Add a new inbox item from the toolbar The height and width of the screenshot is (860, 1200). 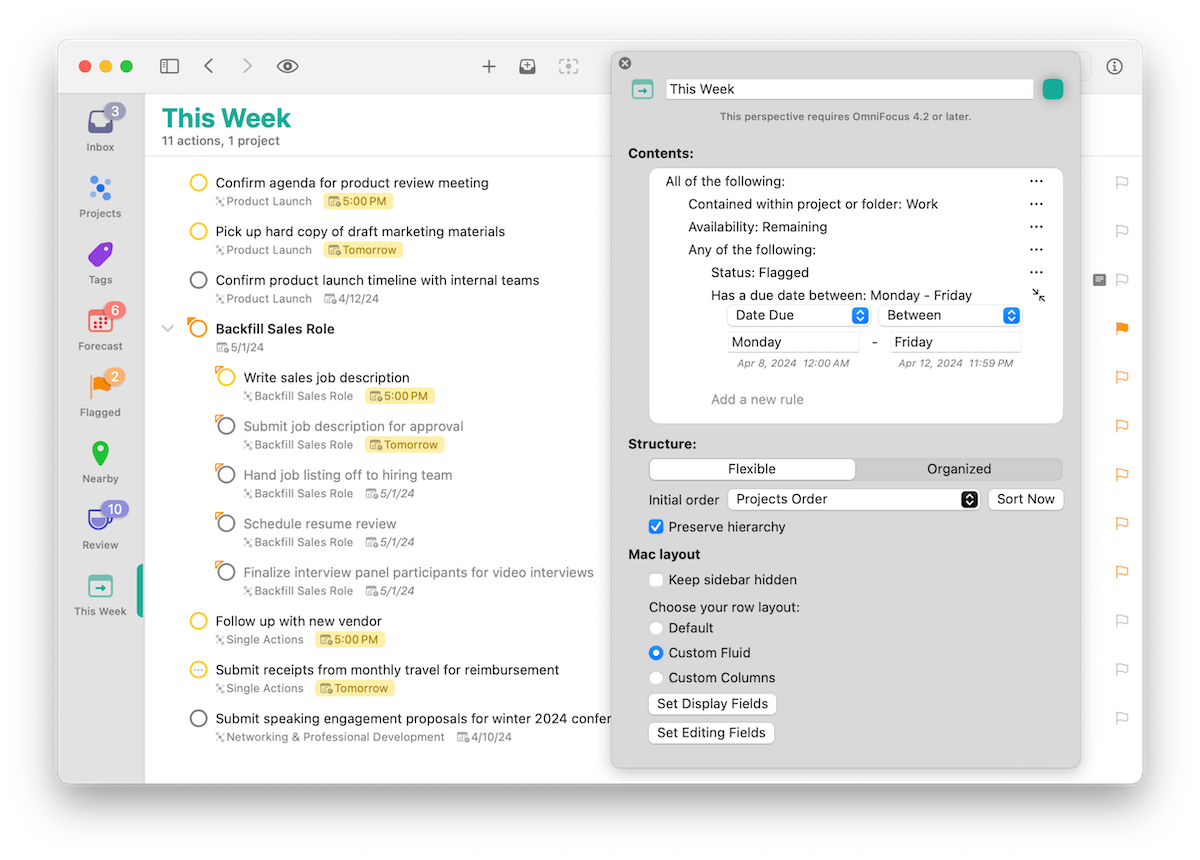pyautogui.click(x=527, y=66)
